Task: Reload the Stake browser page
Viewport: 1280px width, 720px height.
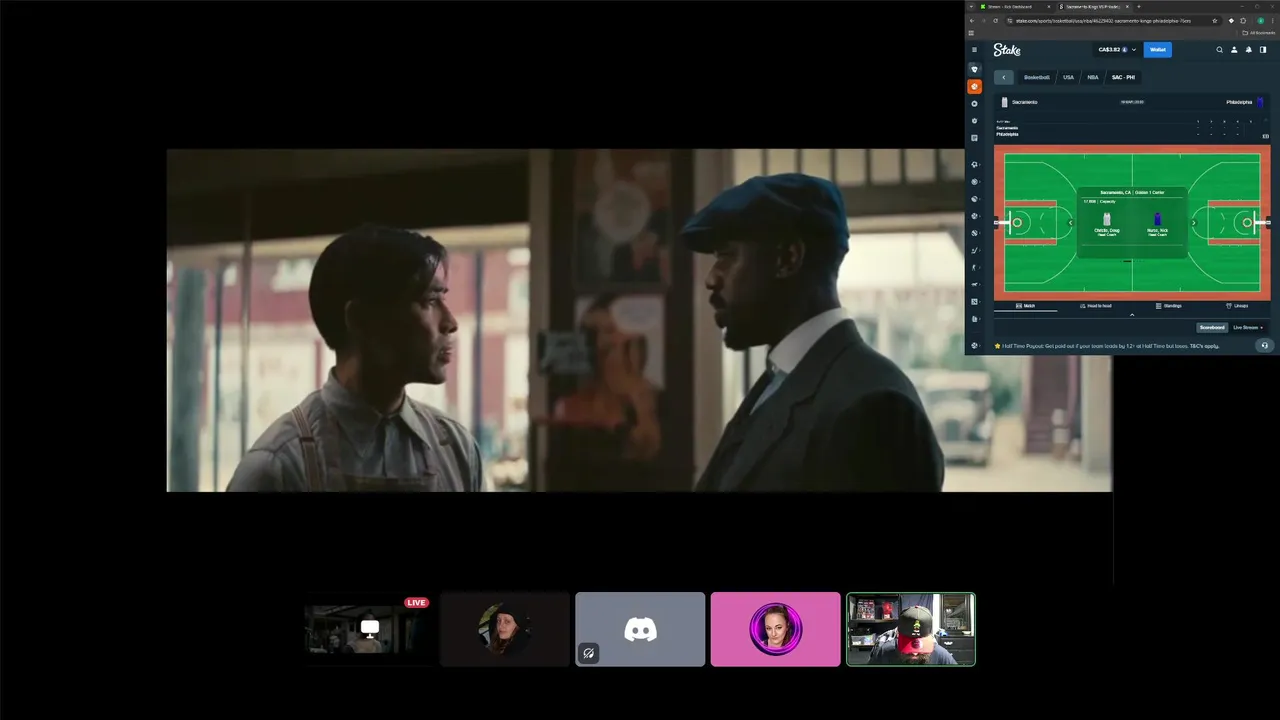Action: point(996,20)
